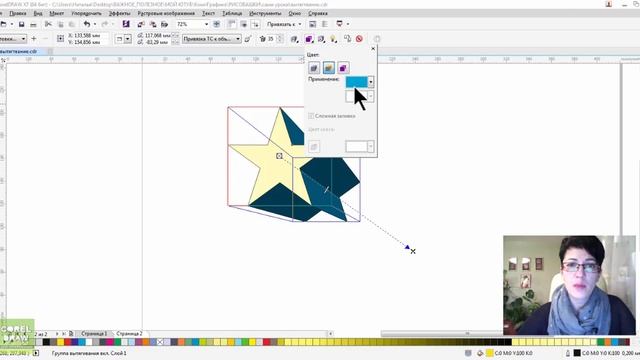This screenshot has width=640, height=360.
Task: Open the Инструменты menu
Action: point(265,13)
